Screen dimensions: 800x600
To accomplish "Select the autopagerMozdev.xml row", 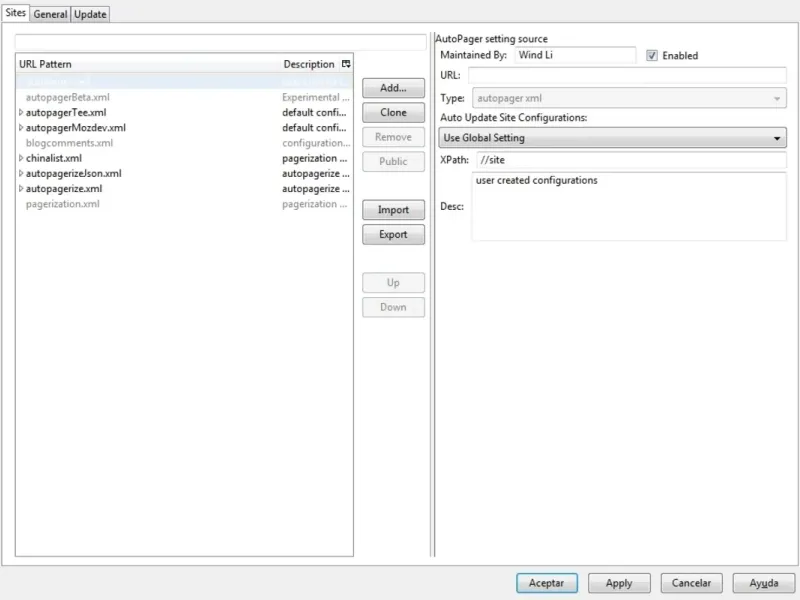I will 184,128.
